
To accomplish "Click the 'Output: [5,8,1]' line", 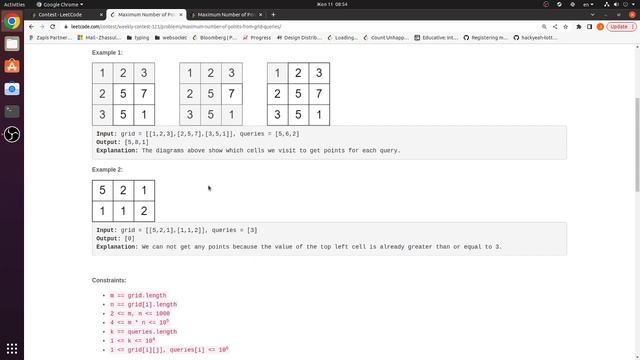I will coord(122,142).
